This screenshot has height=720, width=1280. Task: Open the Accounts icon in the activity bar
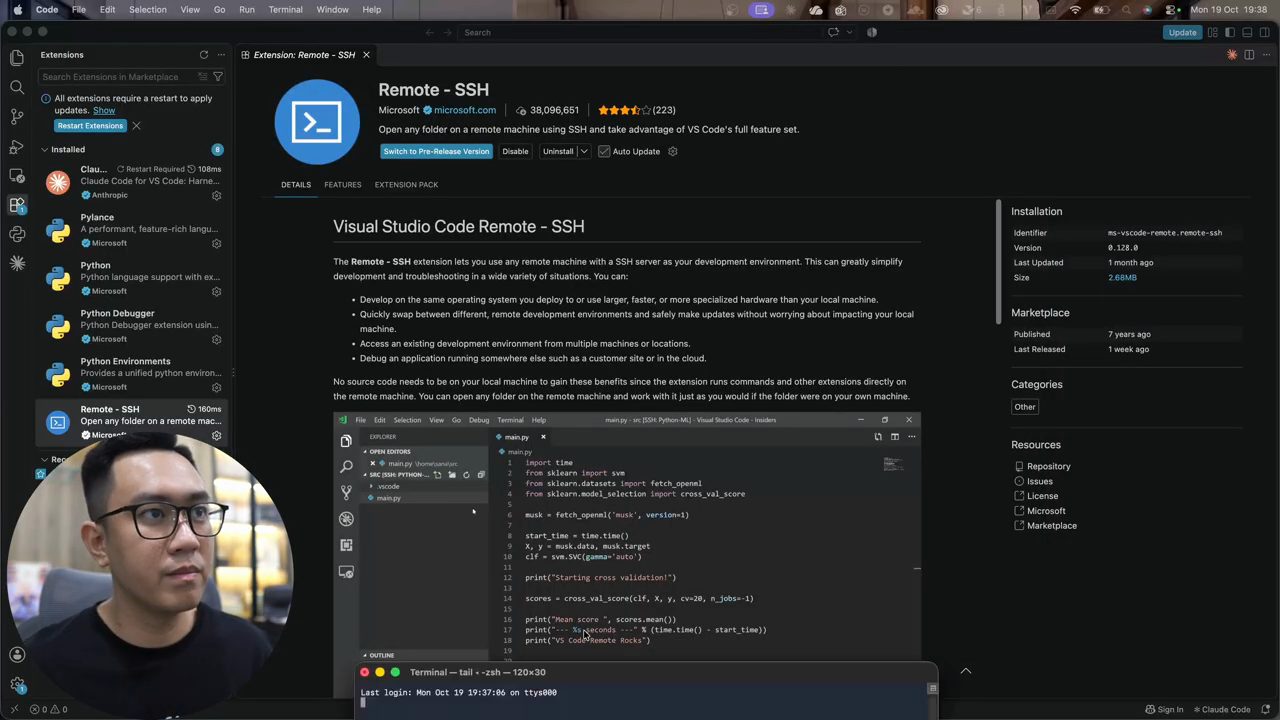pyautogui.click(x=17, y=655)
